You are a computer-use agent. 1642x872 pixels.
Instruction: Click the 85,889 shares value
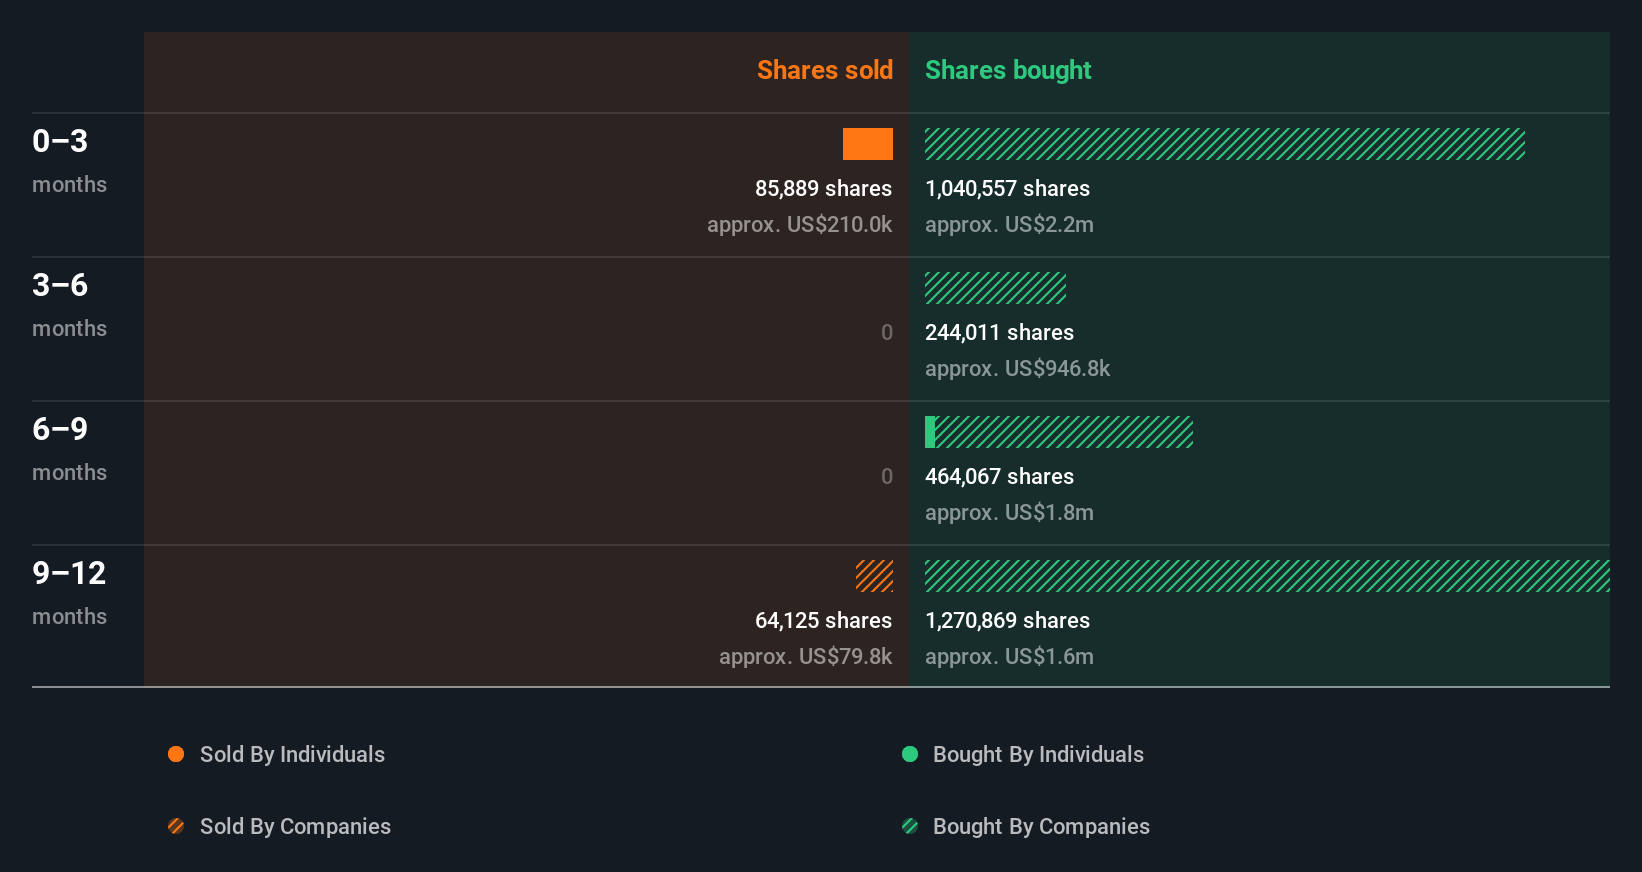click(x=823, y=189)
